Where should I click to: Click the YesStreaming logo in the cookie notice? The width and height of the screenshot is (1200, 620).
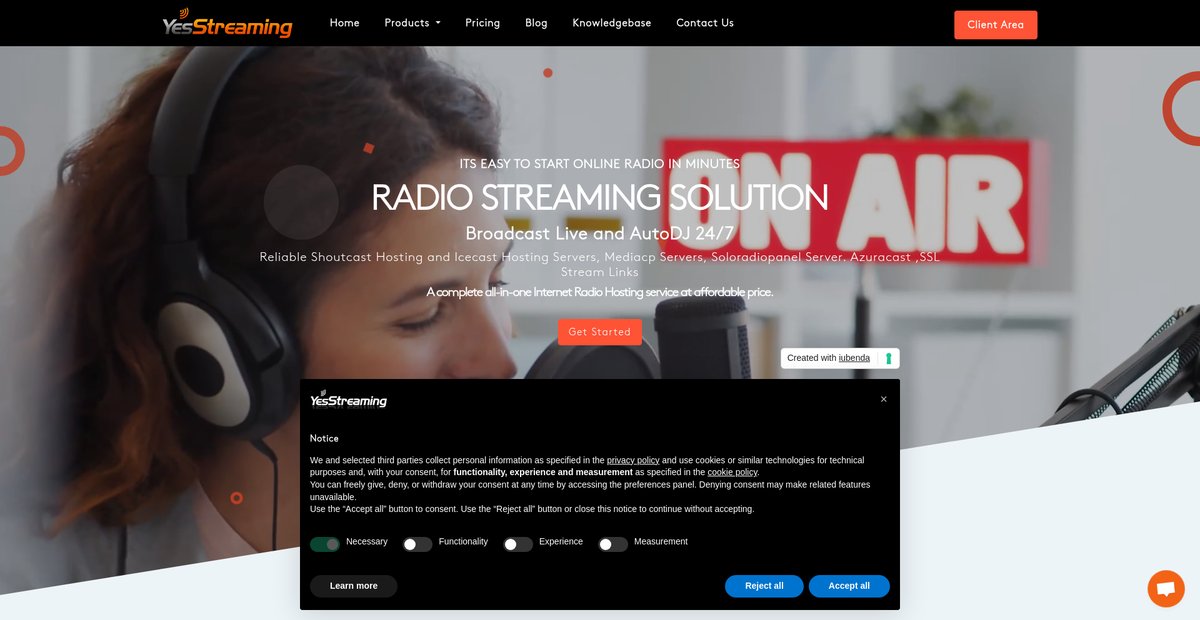point(348,399)
